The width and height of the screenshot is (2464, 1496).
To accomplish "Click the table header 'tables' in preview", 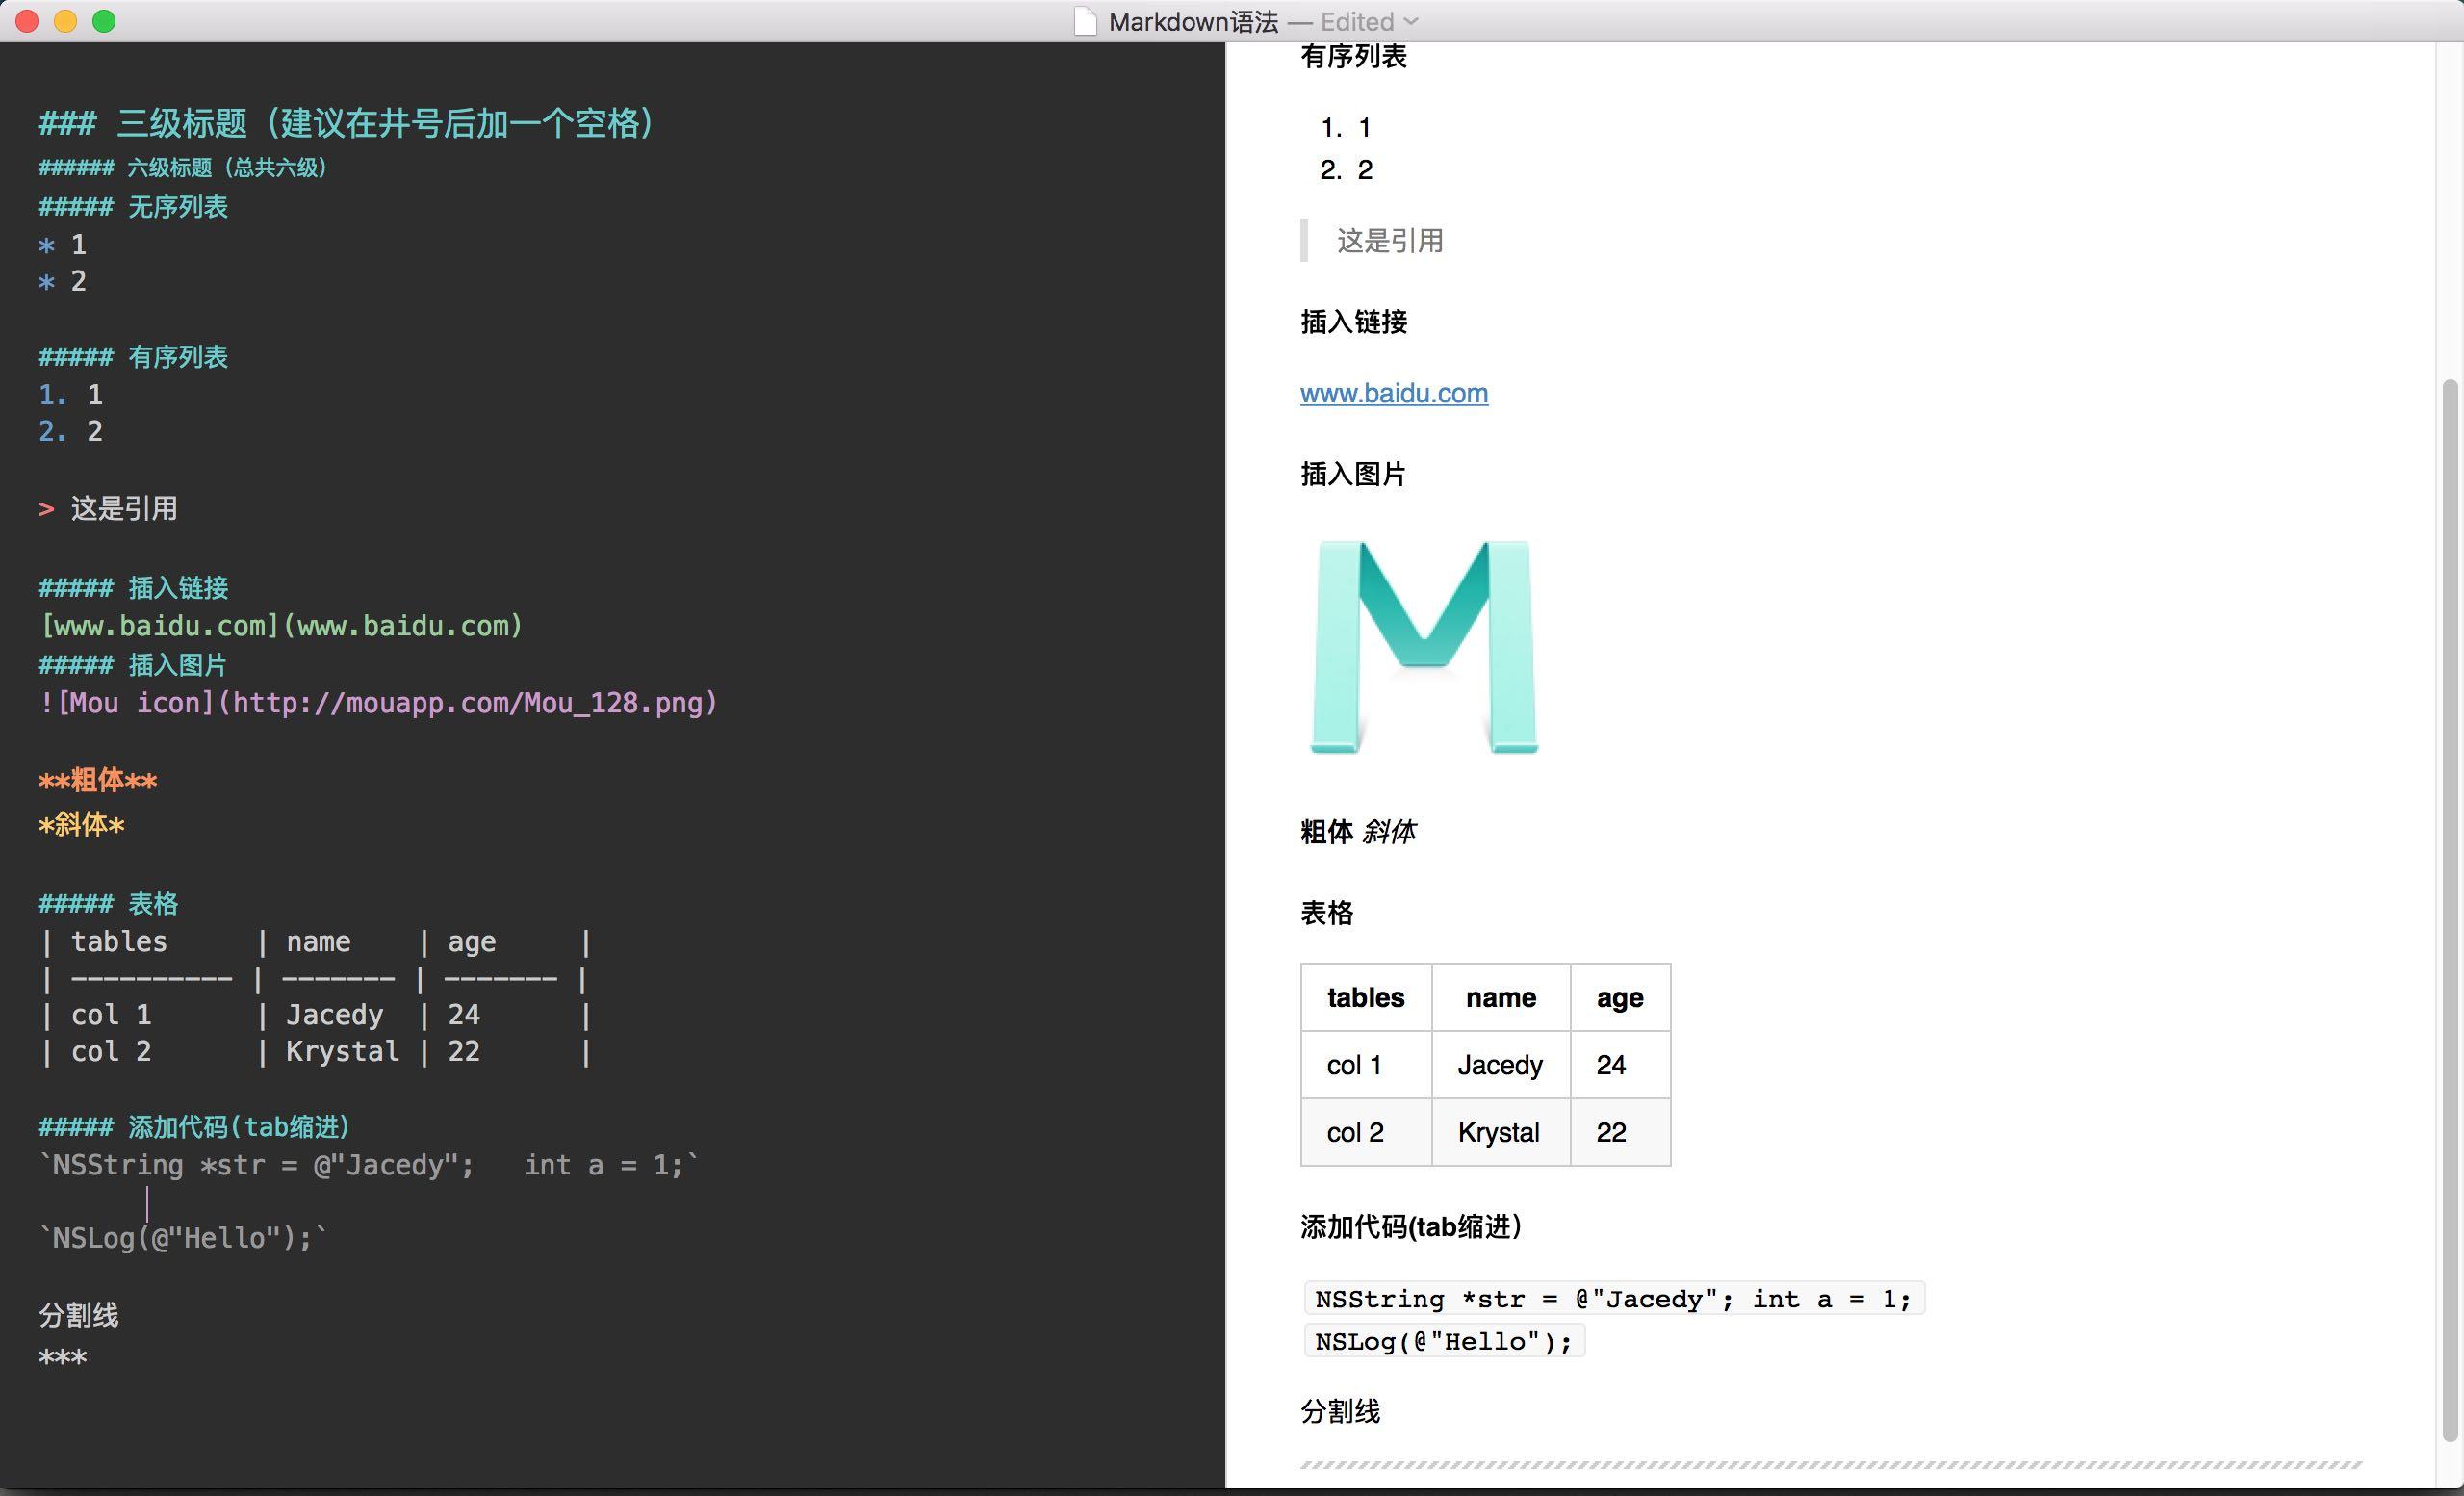I will click(x=1364, y=996).
